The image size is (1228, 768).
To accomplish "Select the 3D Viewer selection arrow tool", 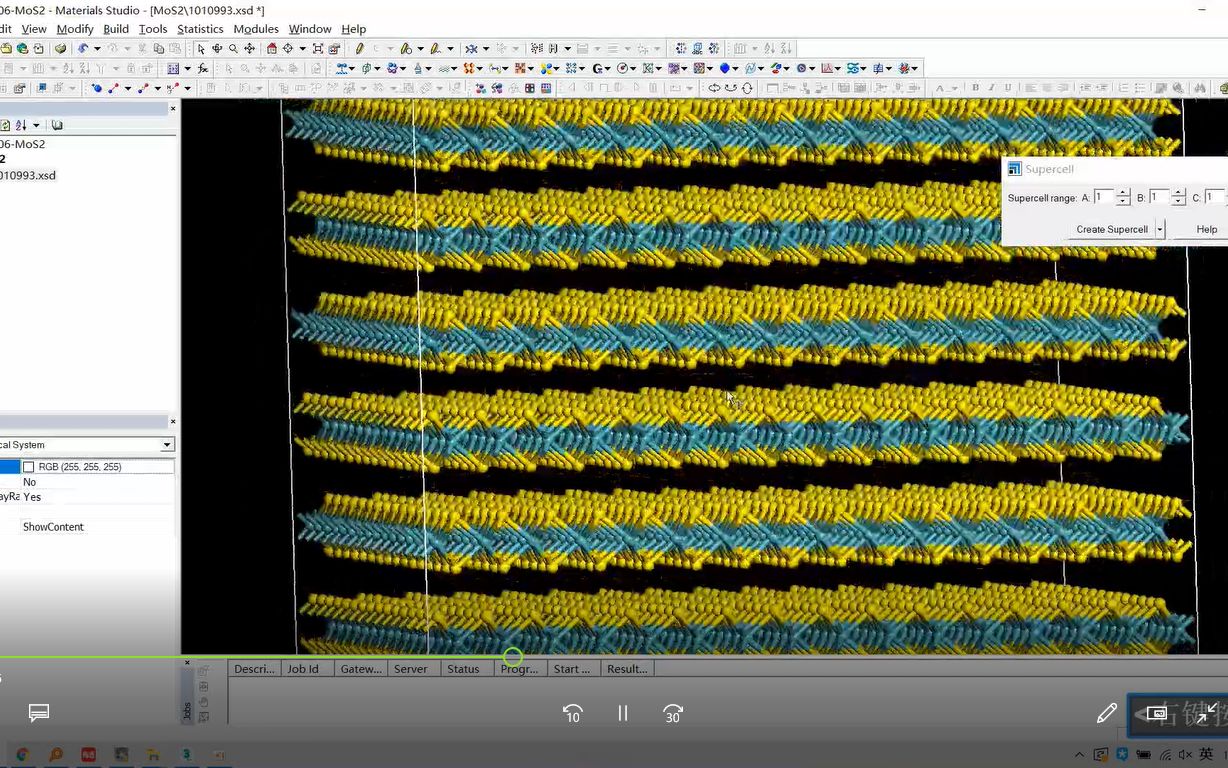I will (x=201, y=48).
